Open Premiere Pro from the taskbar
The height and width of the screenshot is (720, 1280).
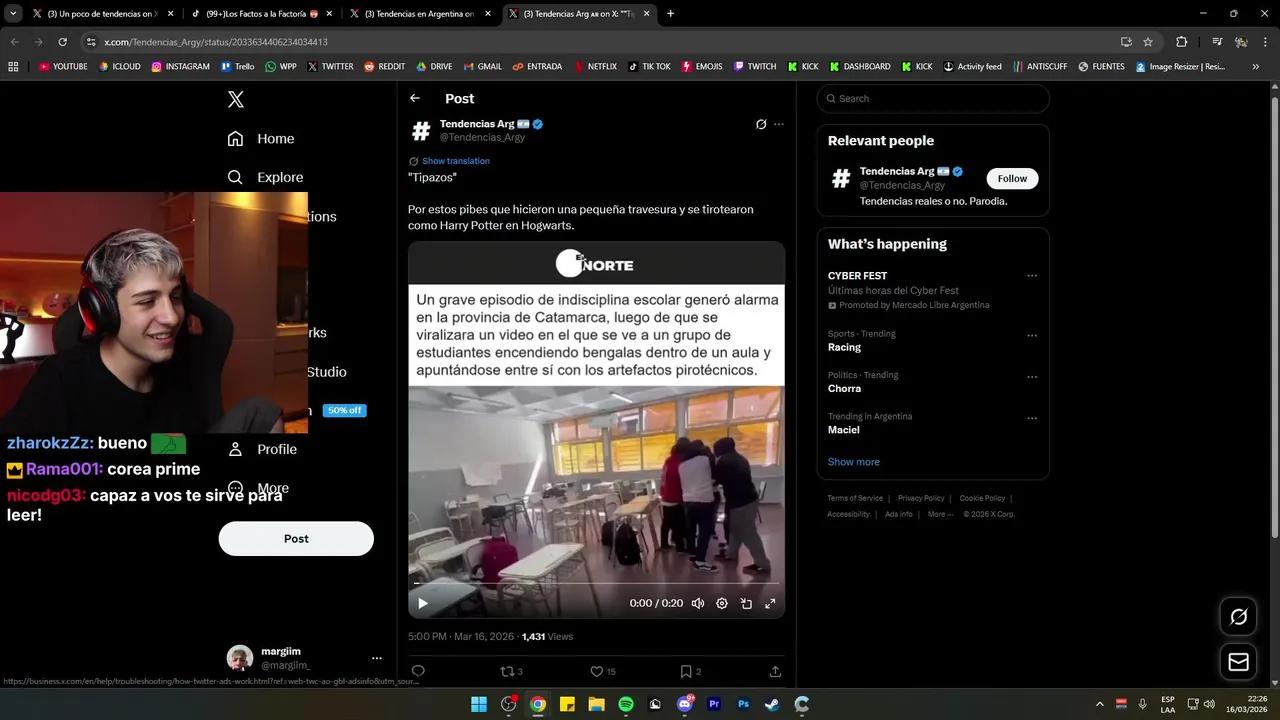pos(714,704)
